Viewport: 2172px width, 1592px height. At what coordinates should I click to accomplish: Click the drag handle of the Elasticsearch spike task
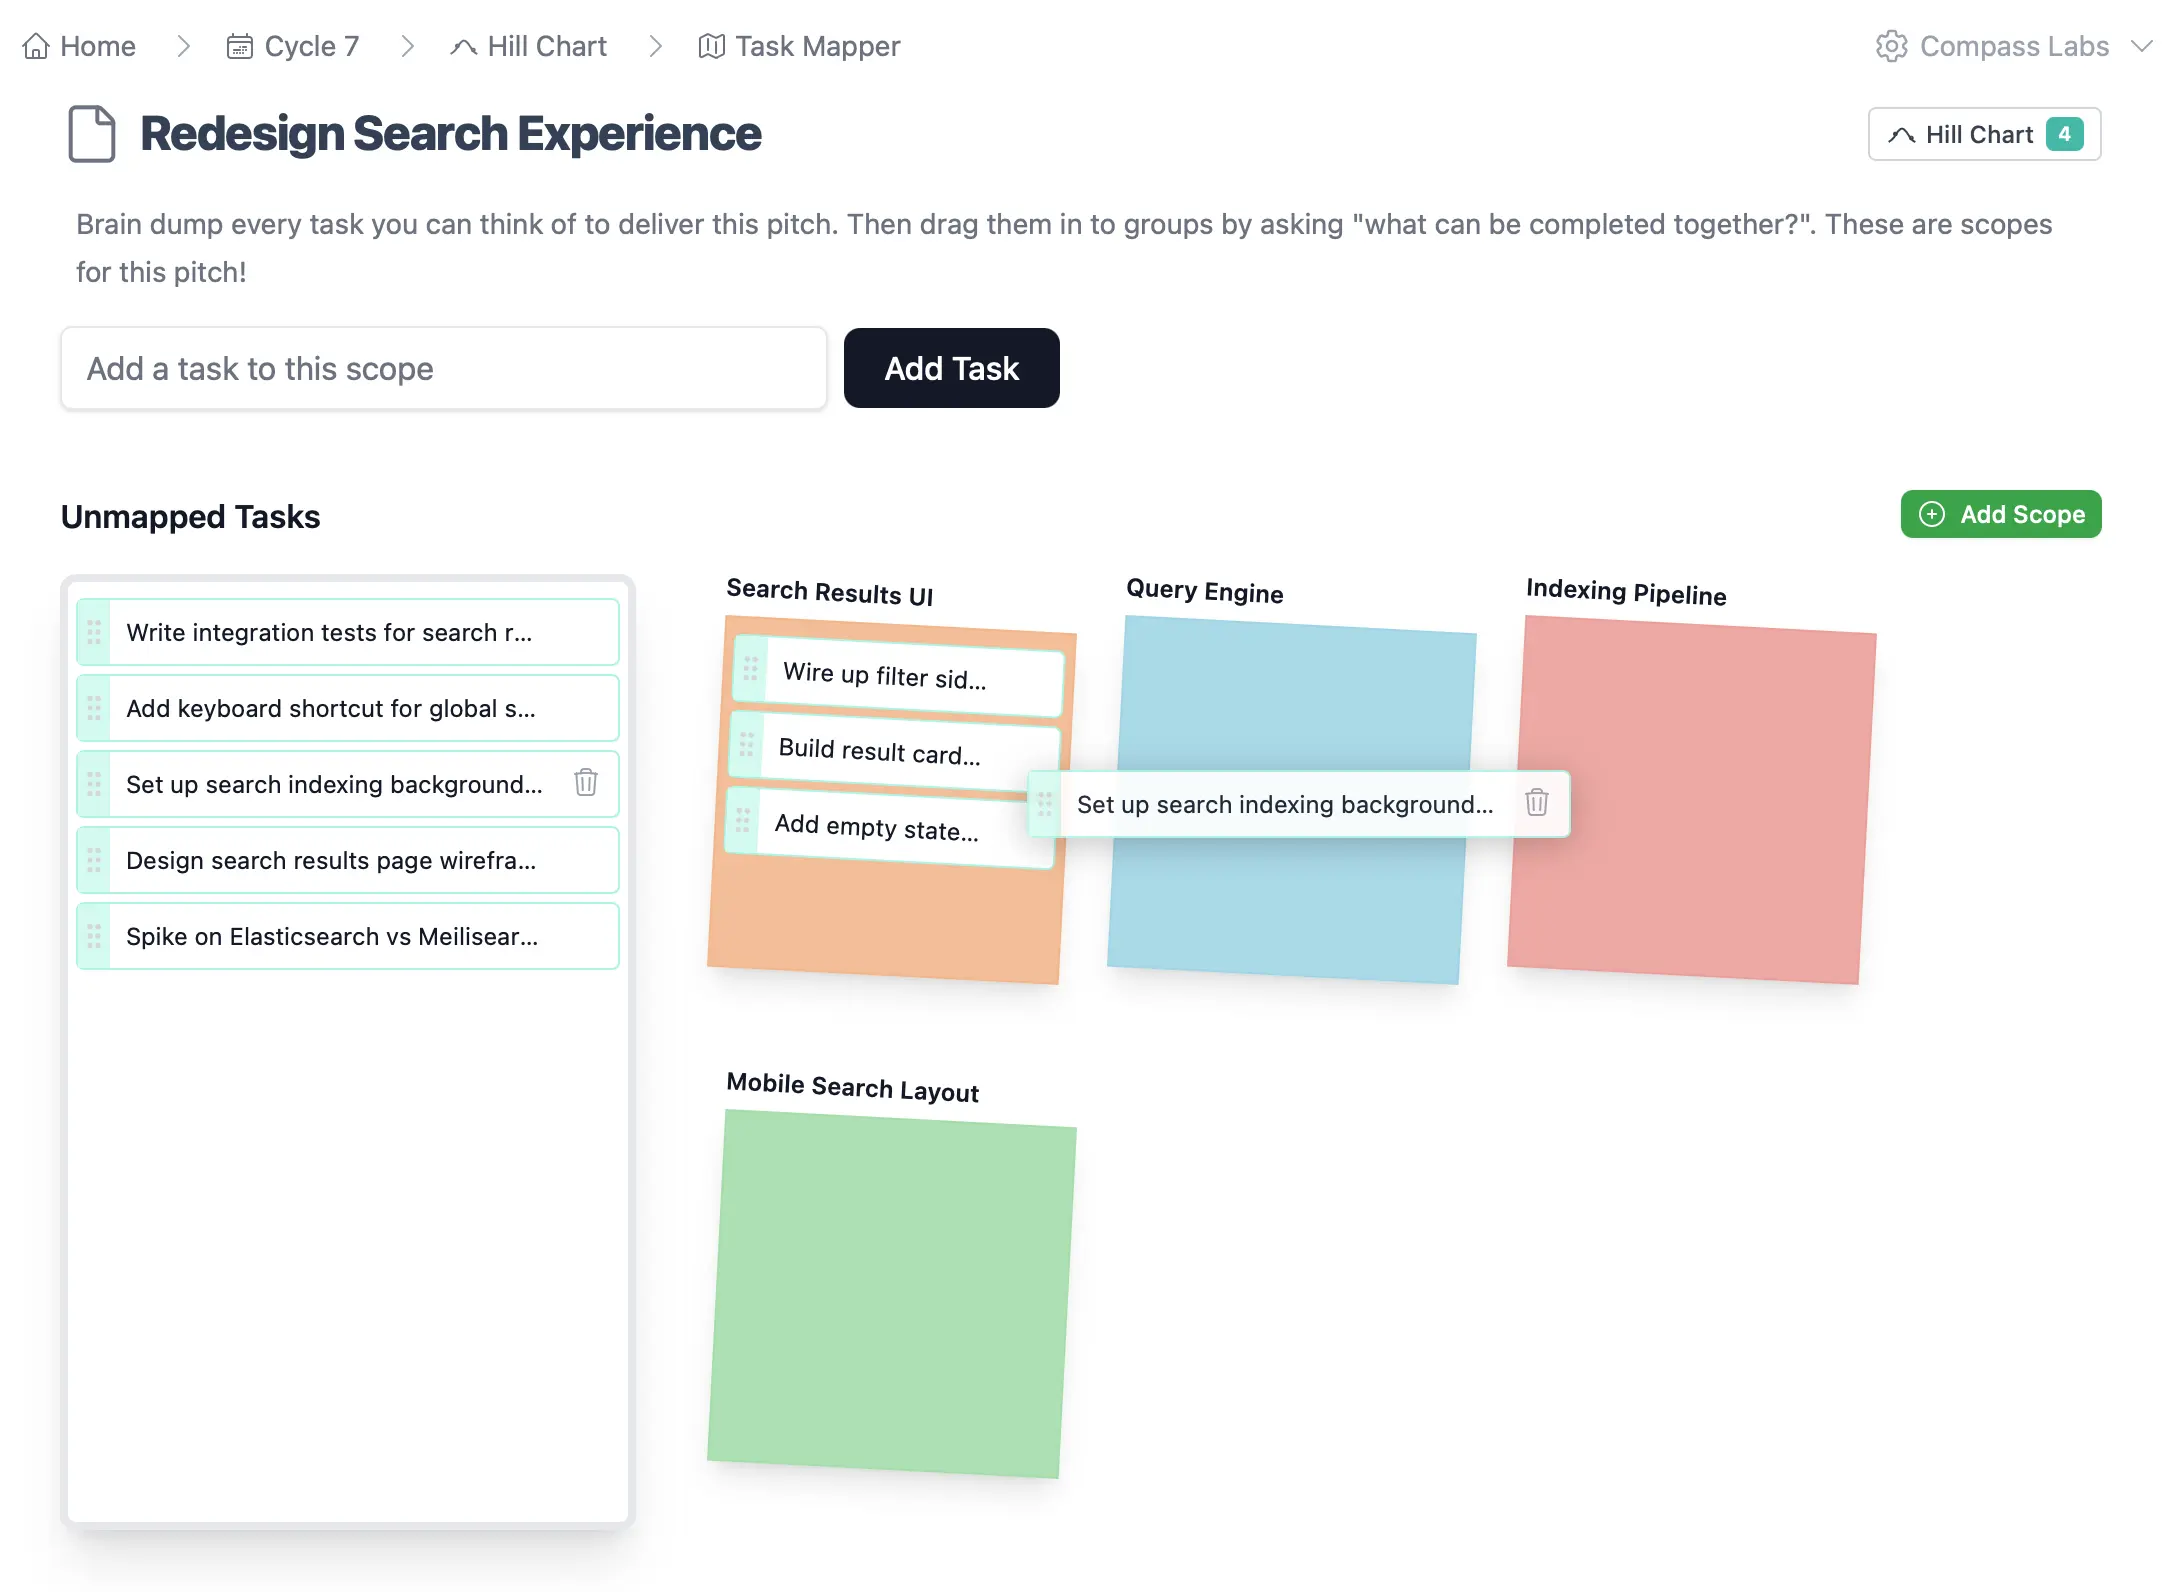(x=95, y=936)
